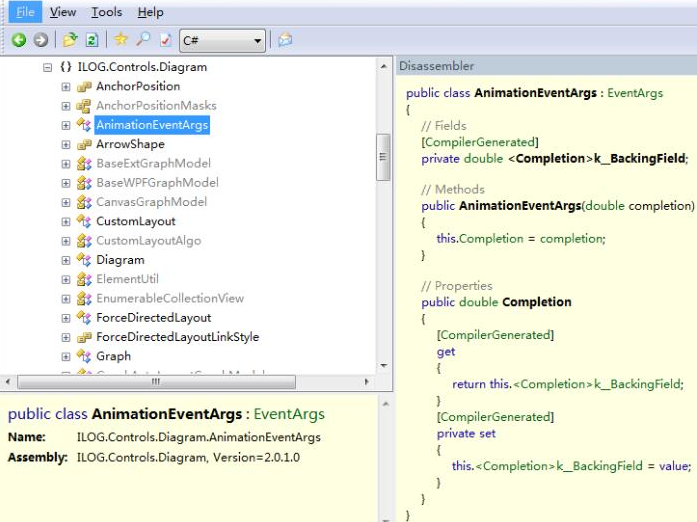Screen dimensions: 697x522
Task: Click the Open assembly folder icon
Action: click(x=70, y=40)
